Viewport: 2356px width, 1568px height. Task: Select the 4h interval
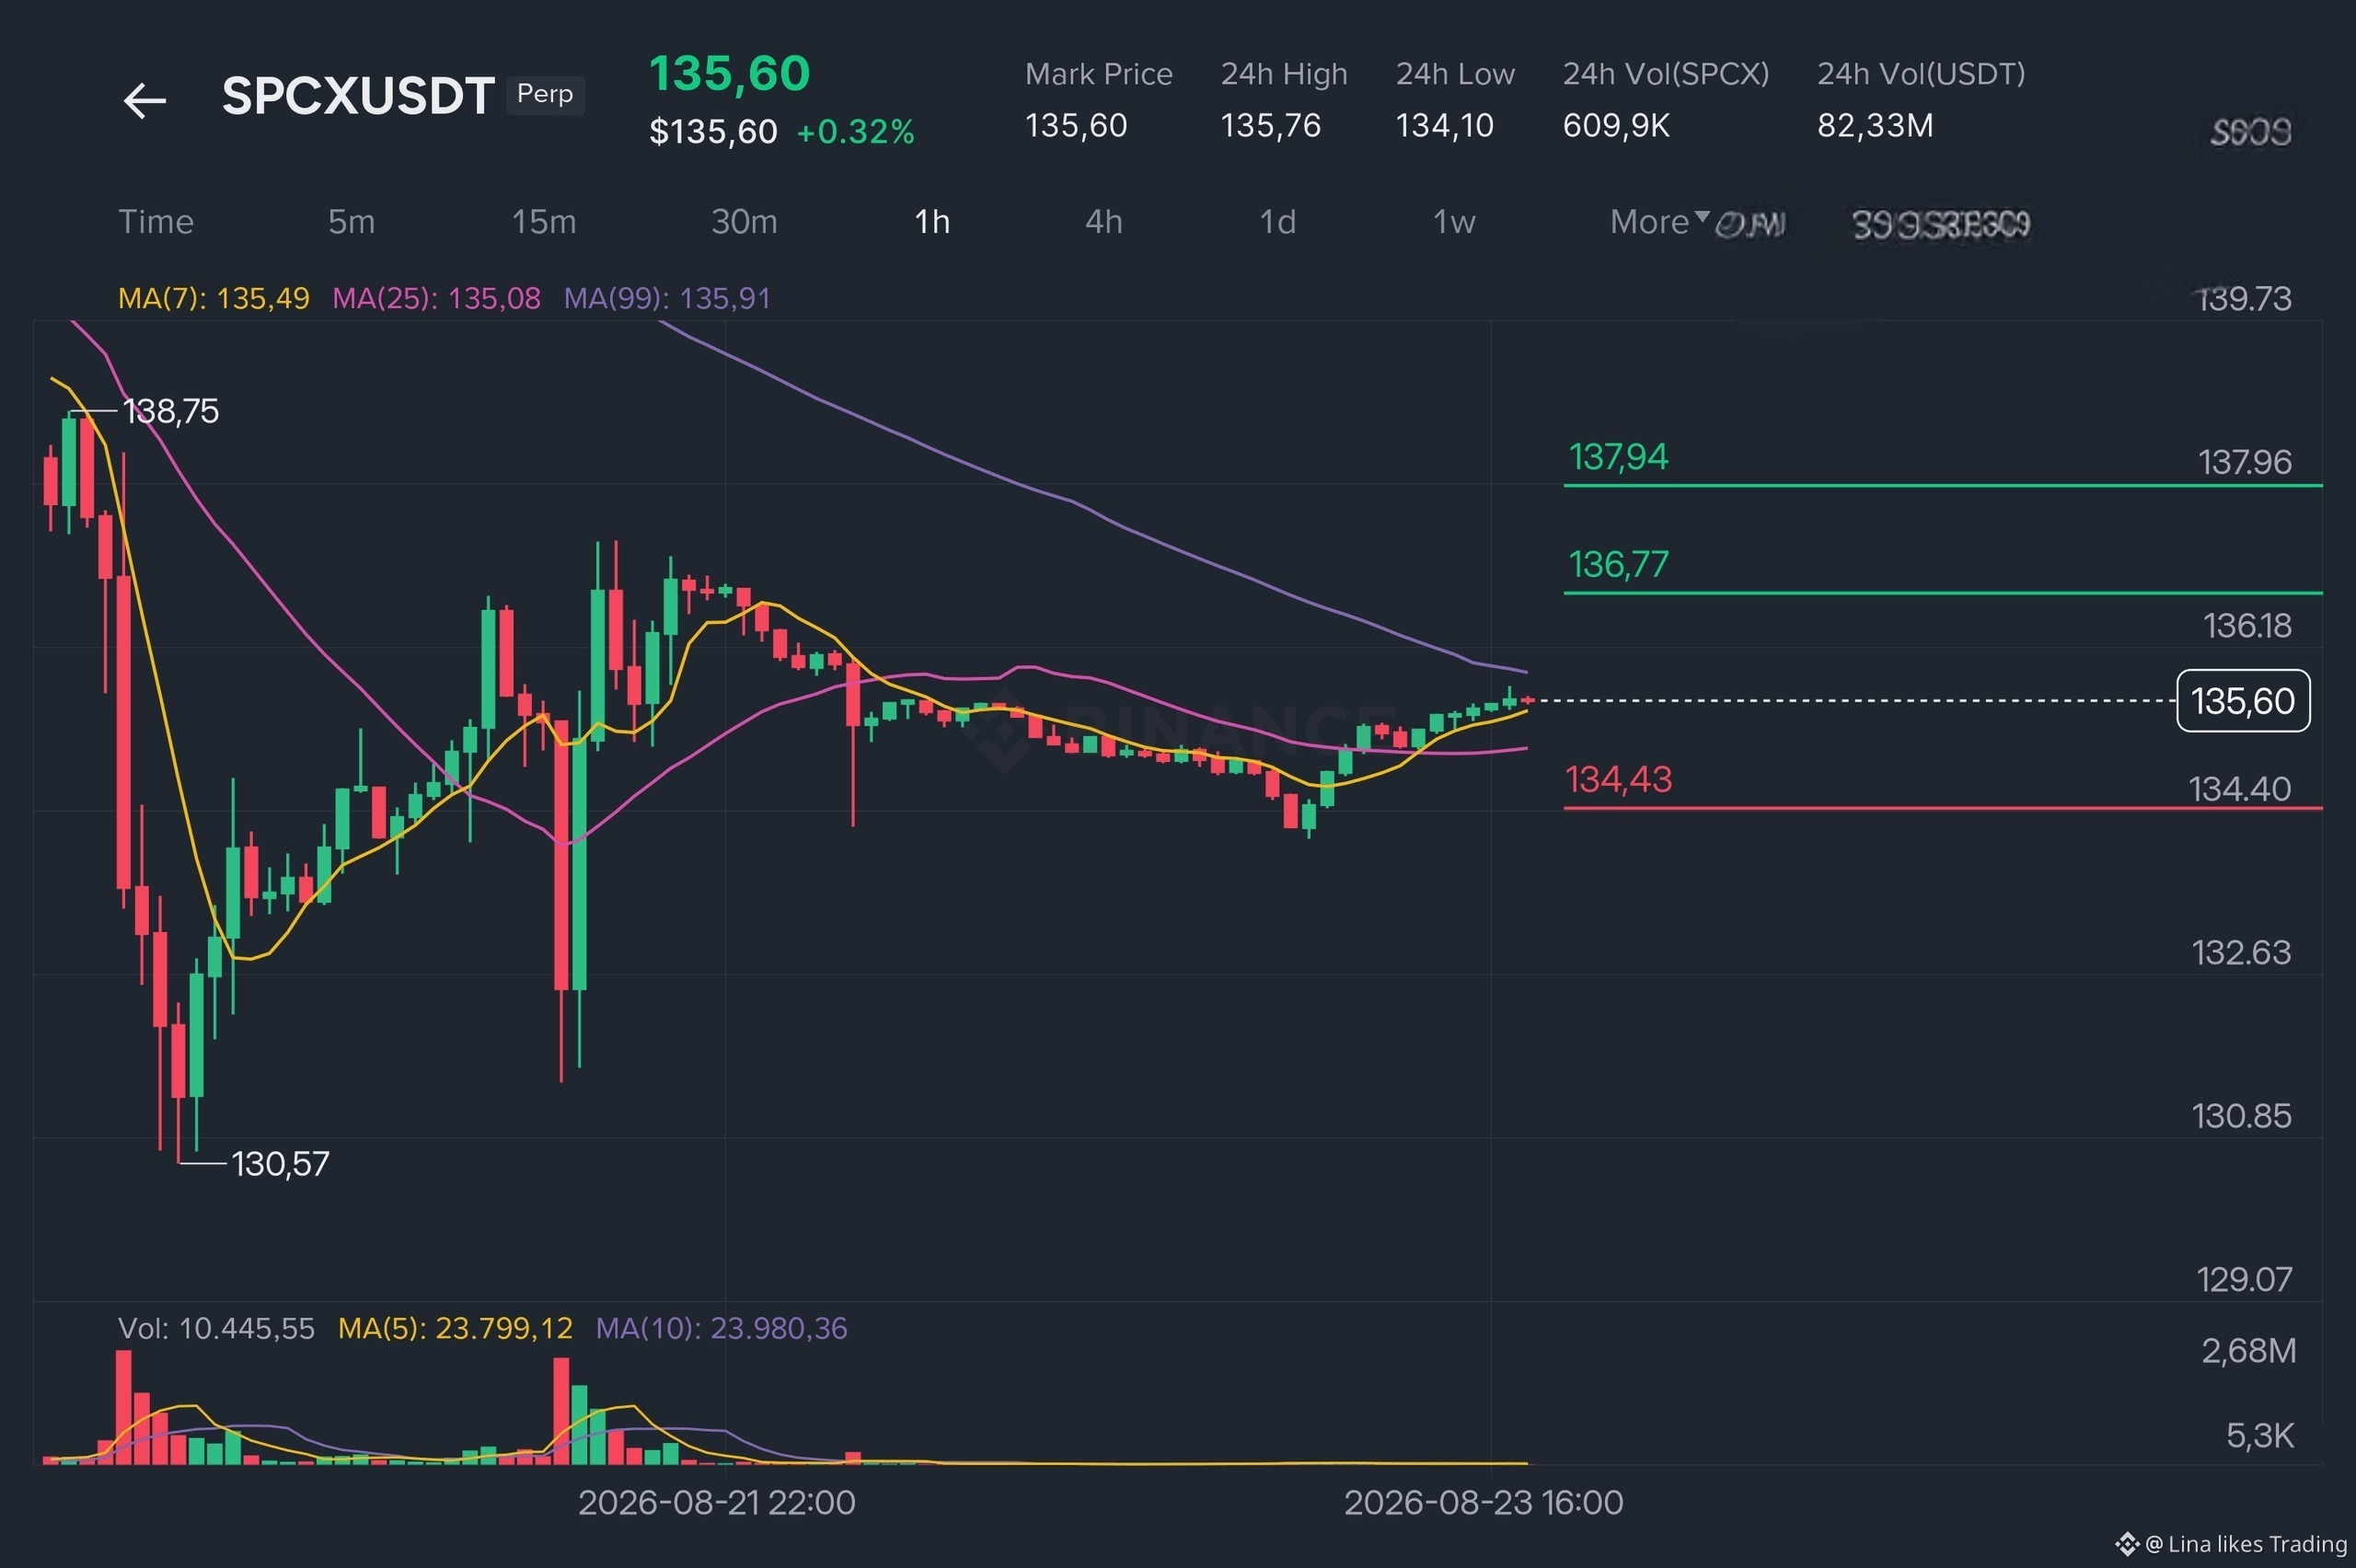[x=1104, y=222]
